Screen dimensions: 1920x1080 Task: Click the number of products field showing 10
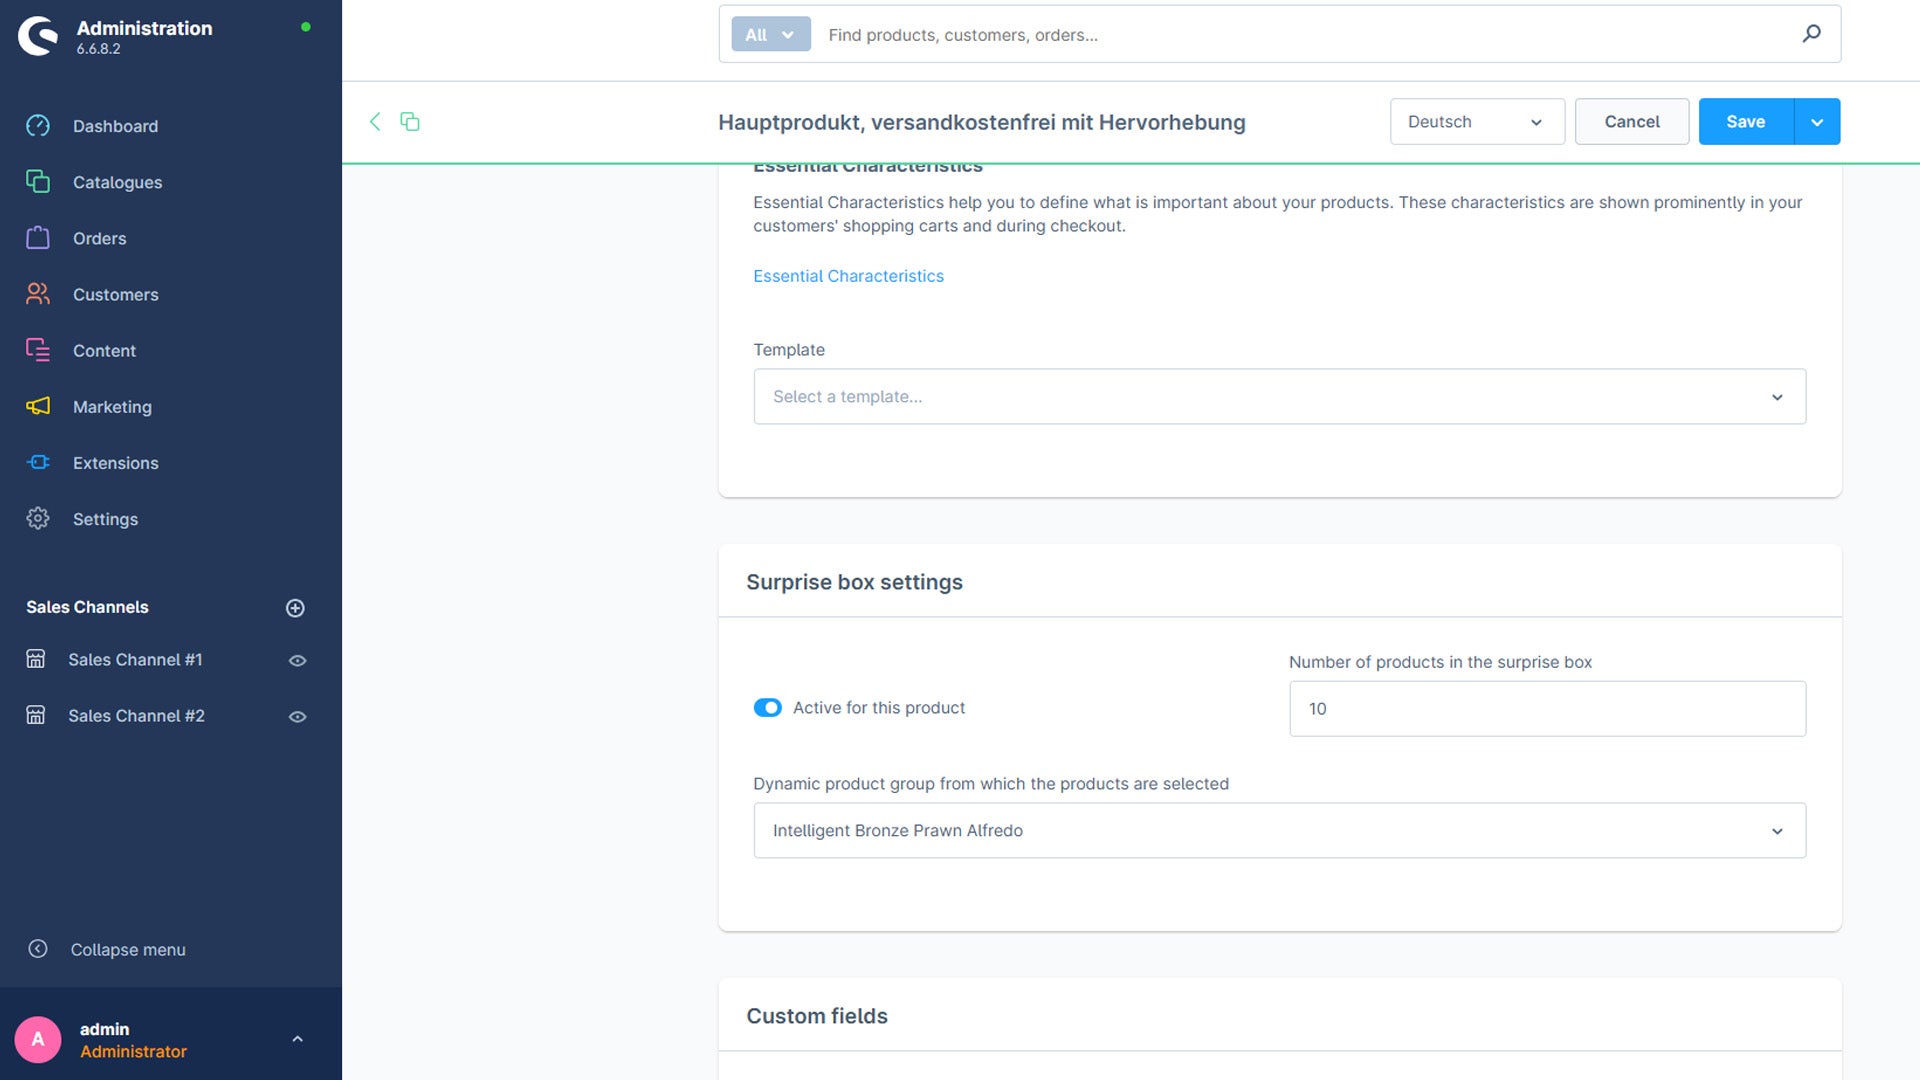pyautogui.click(x=1547, y=708)
